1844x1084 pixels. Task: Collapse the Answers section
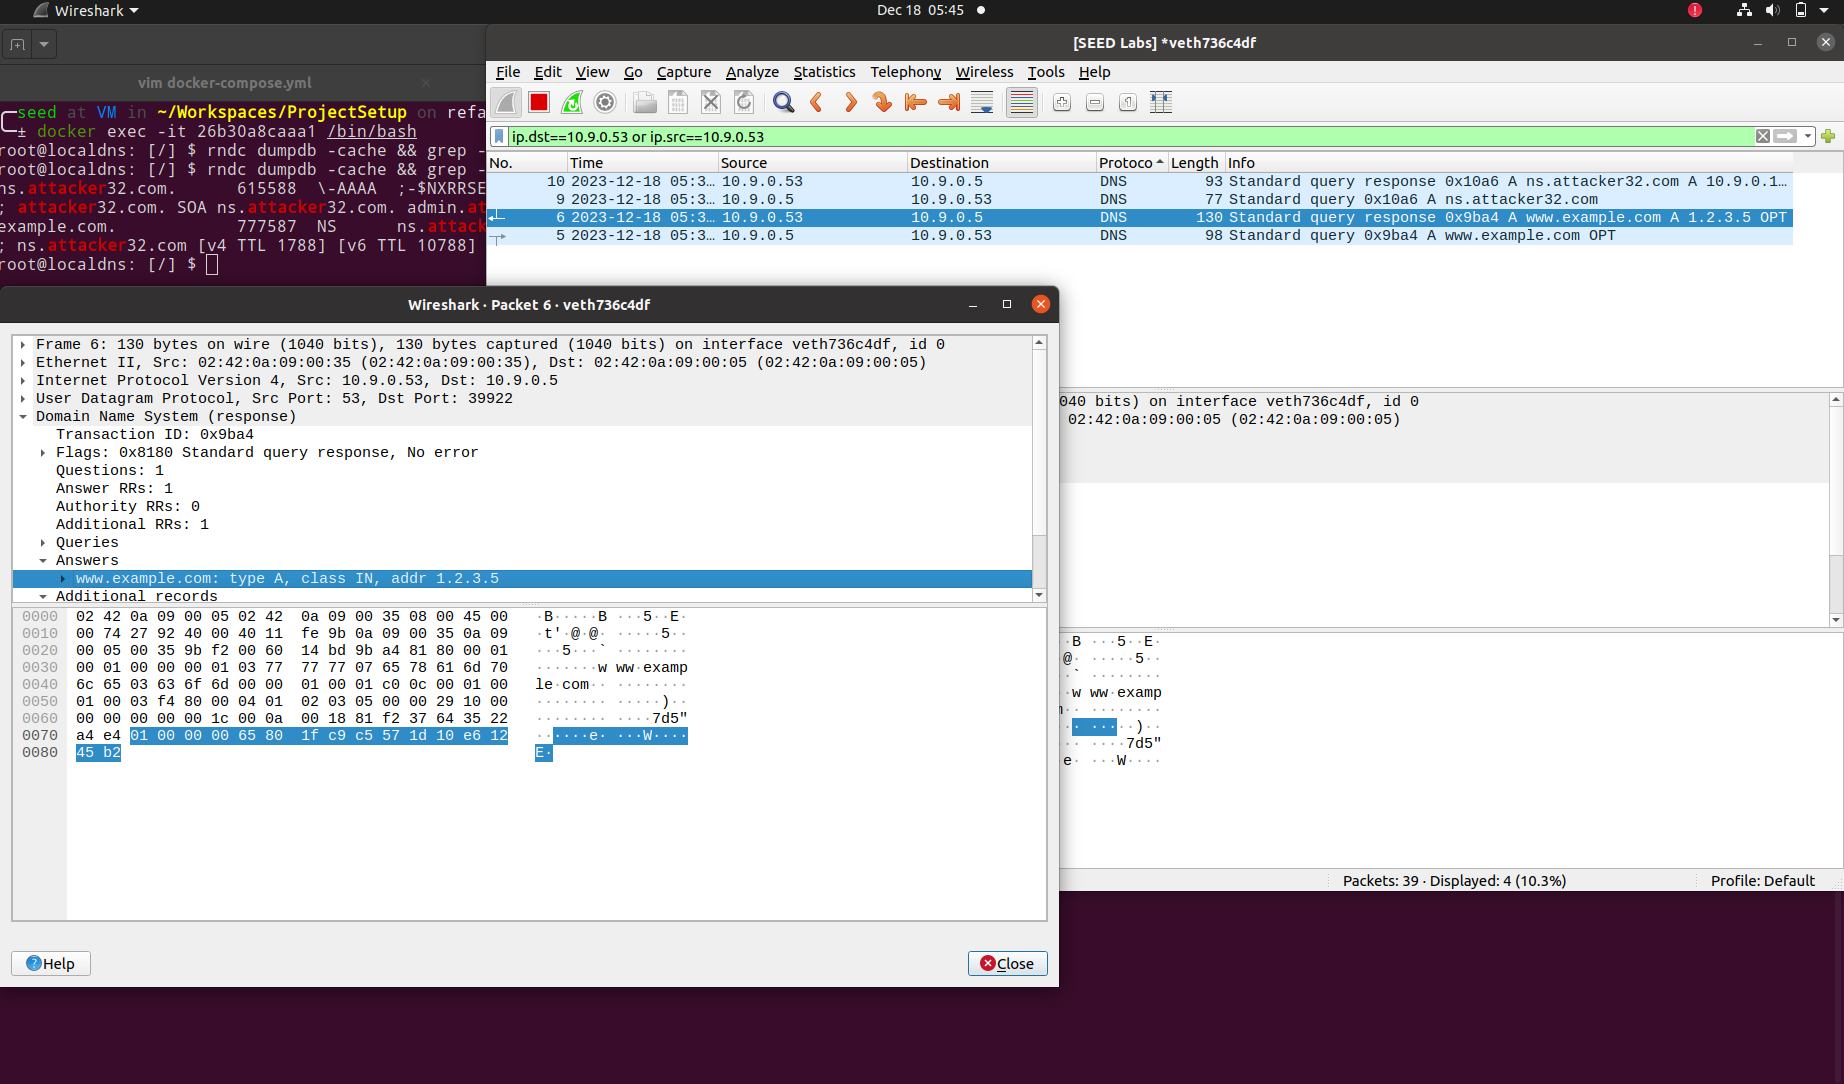(43, 561)
